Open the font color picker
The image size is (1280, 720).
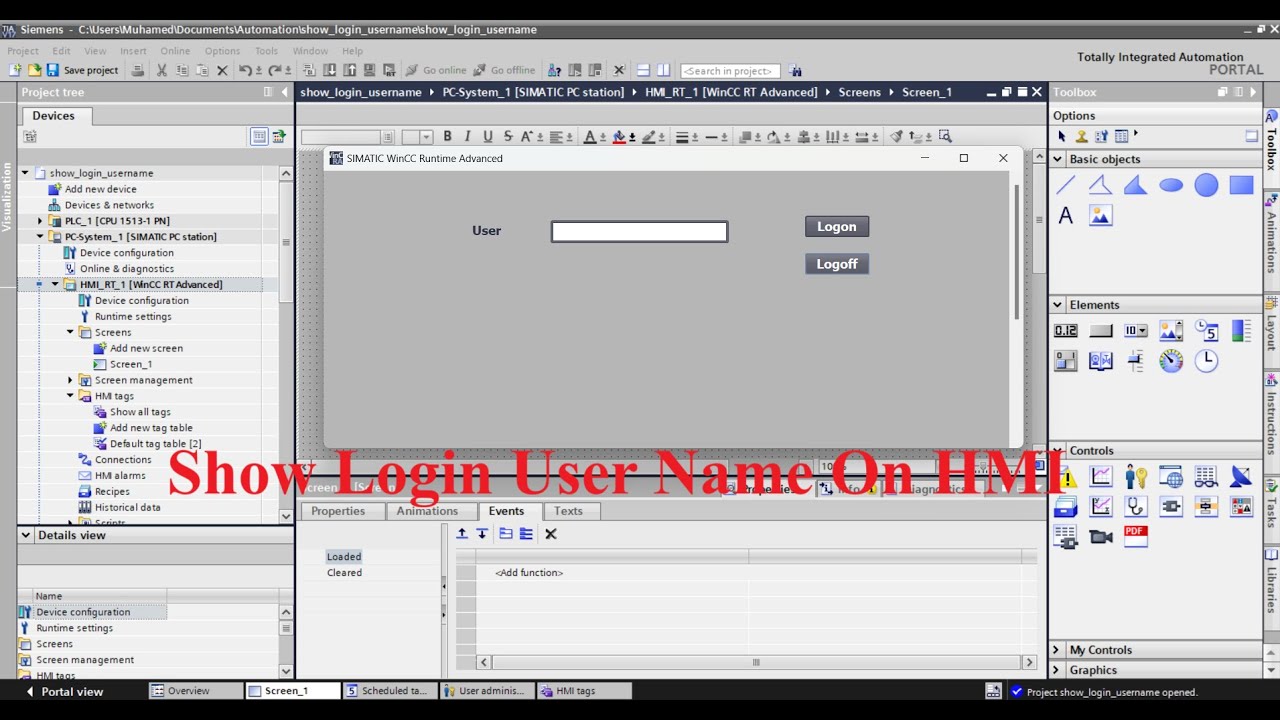590,137
